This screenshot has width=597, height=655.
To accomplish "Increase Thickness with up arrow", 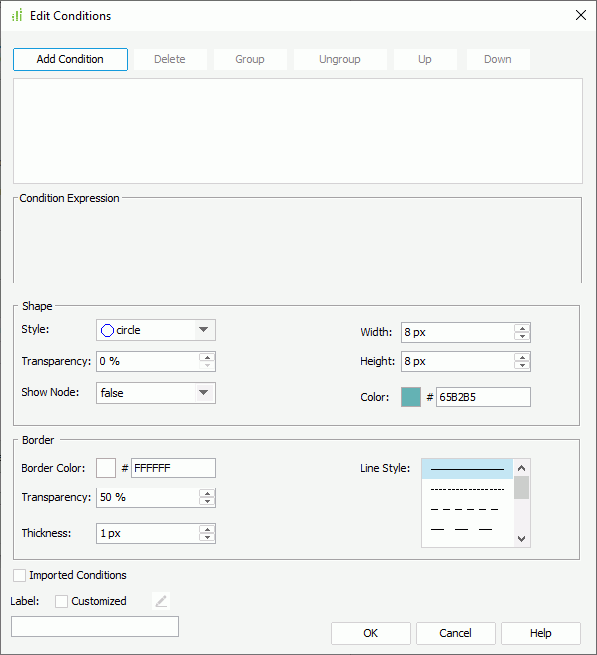I will point(207,529).
